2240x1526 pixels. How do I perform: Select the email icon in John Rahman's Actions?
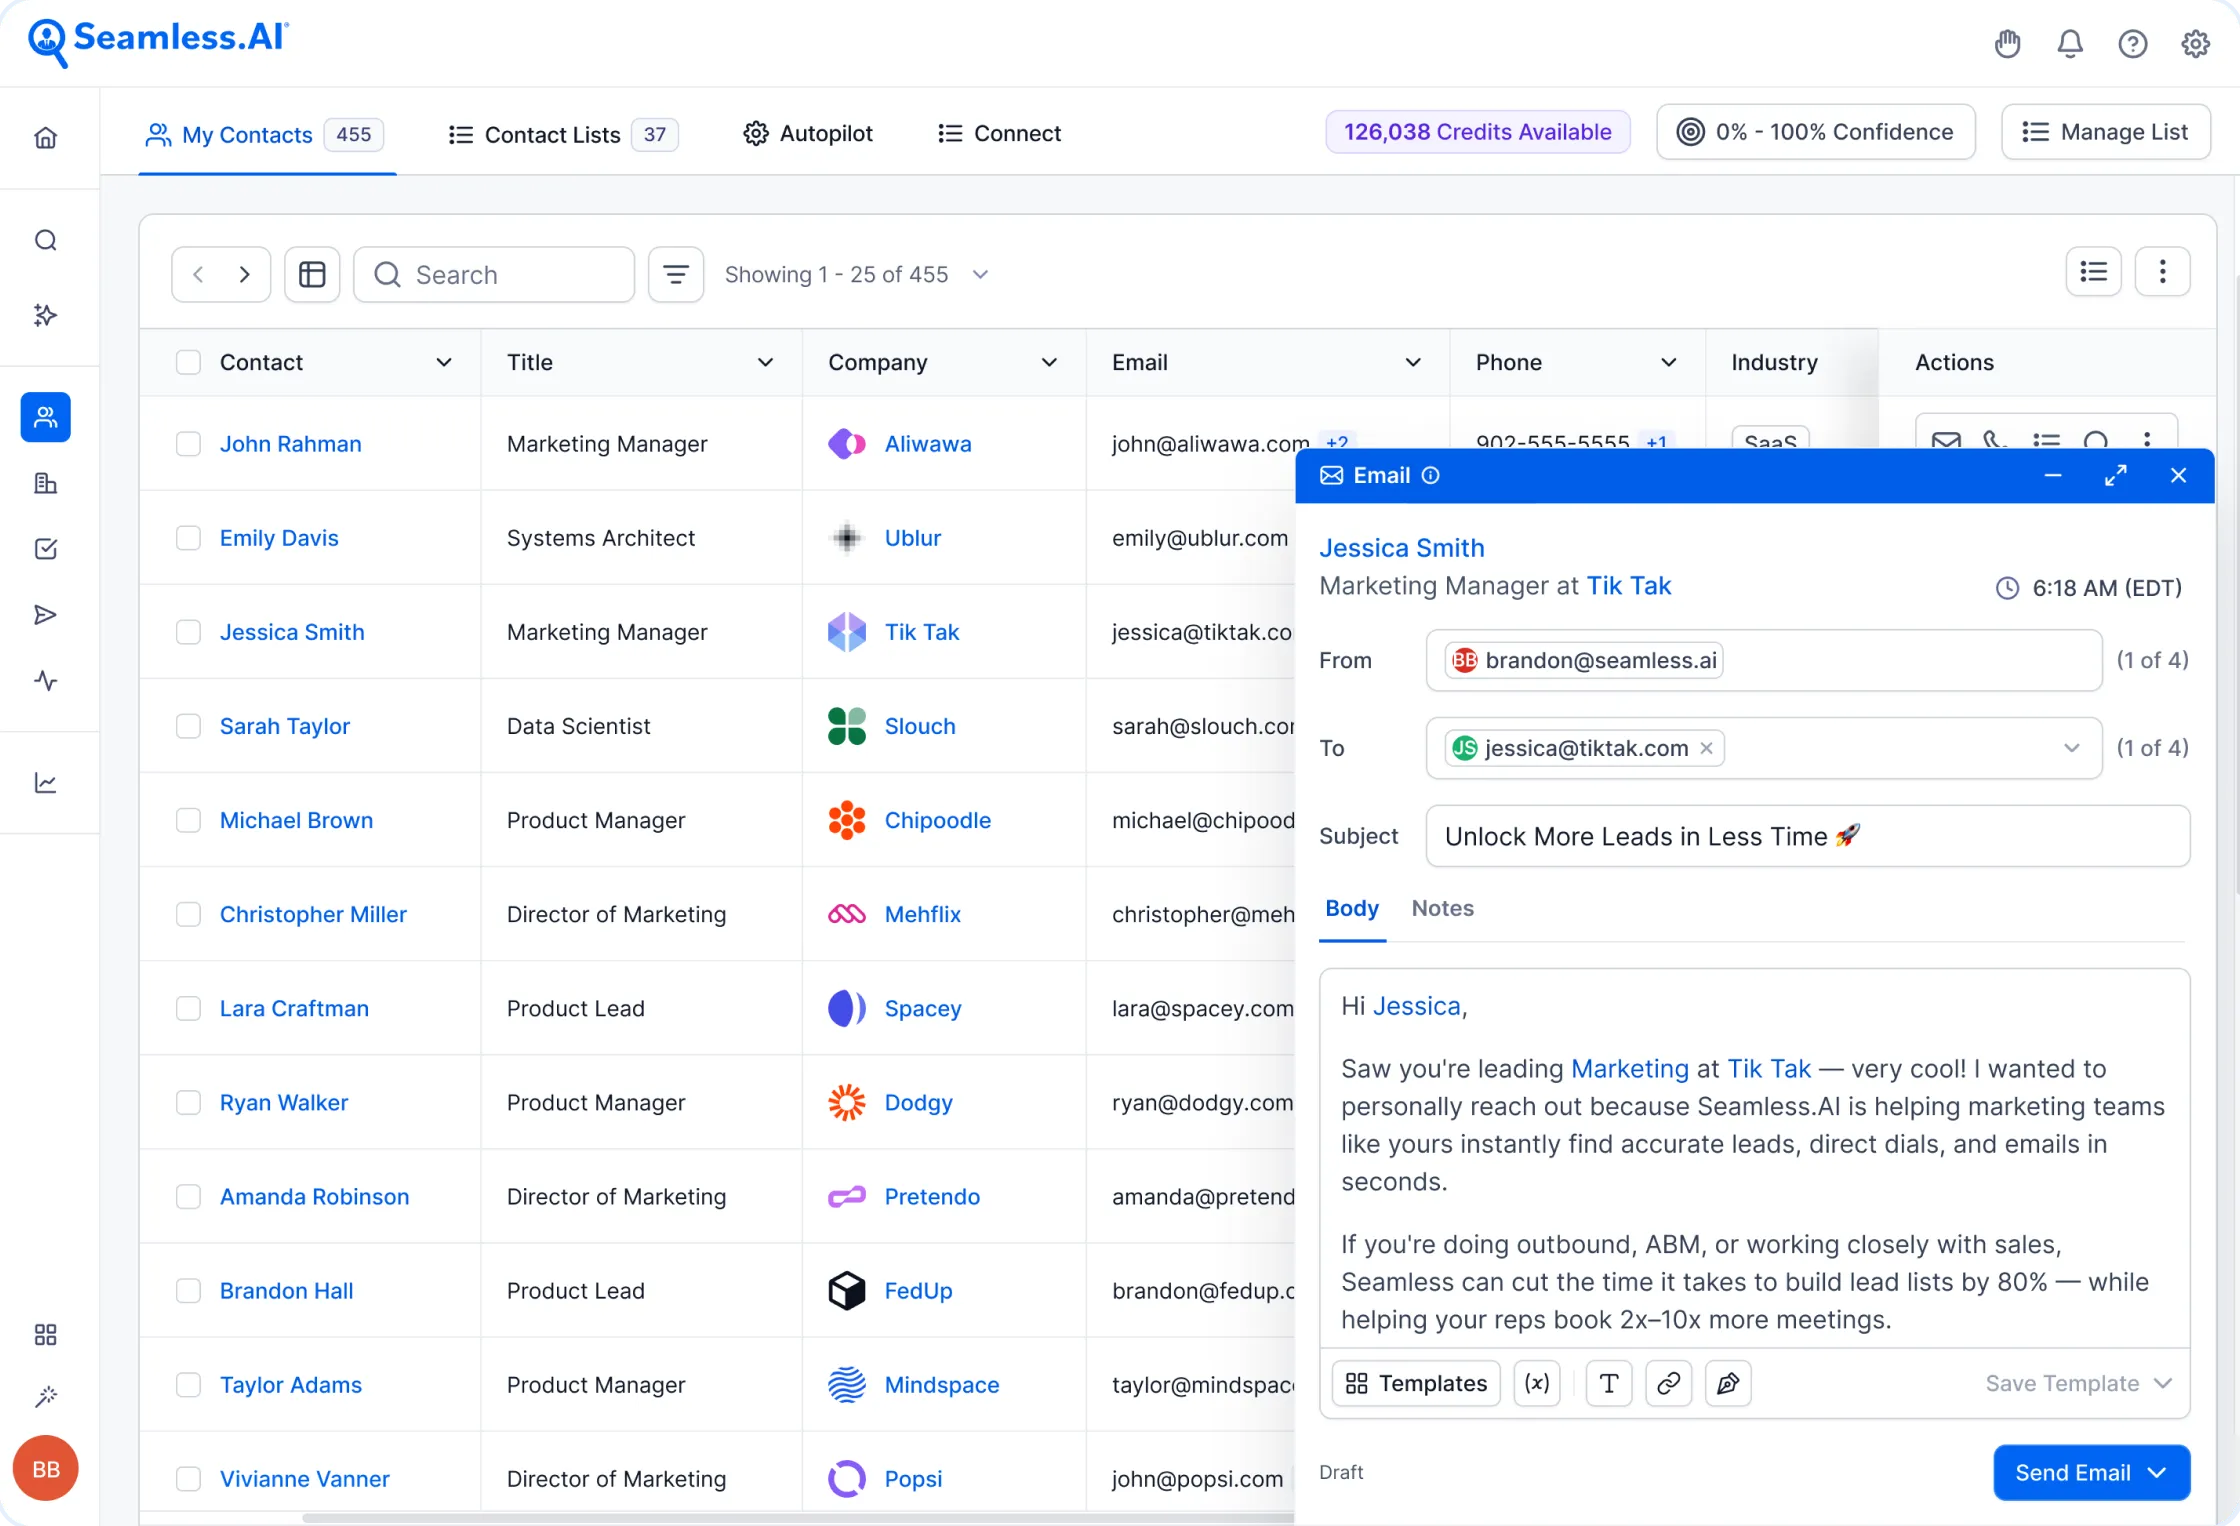tap(1945, 440)
